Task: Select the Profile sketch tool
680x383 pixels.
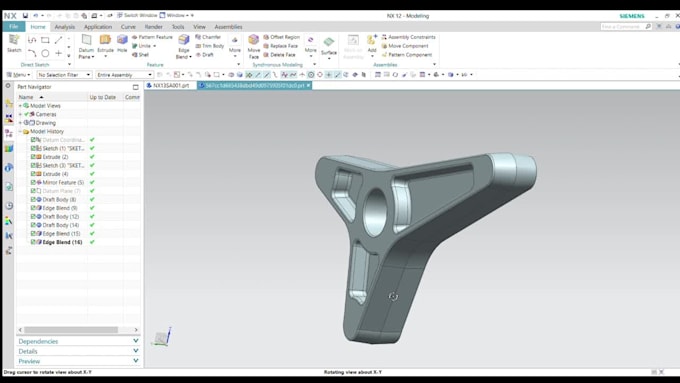Action: point(32,40)
